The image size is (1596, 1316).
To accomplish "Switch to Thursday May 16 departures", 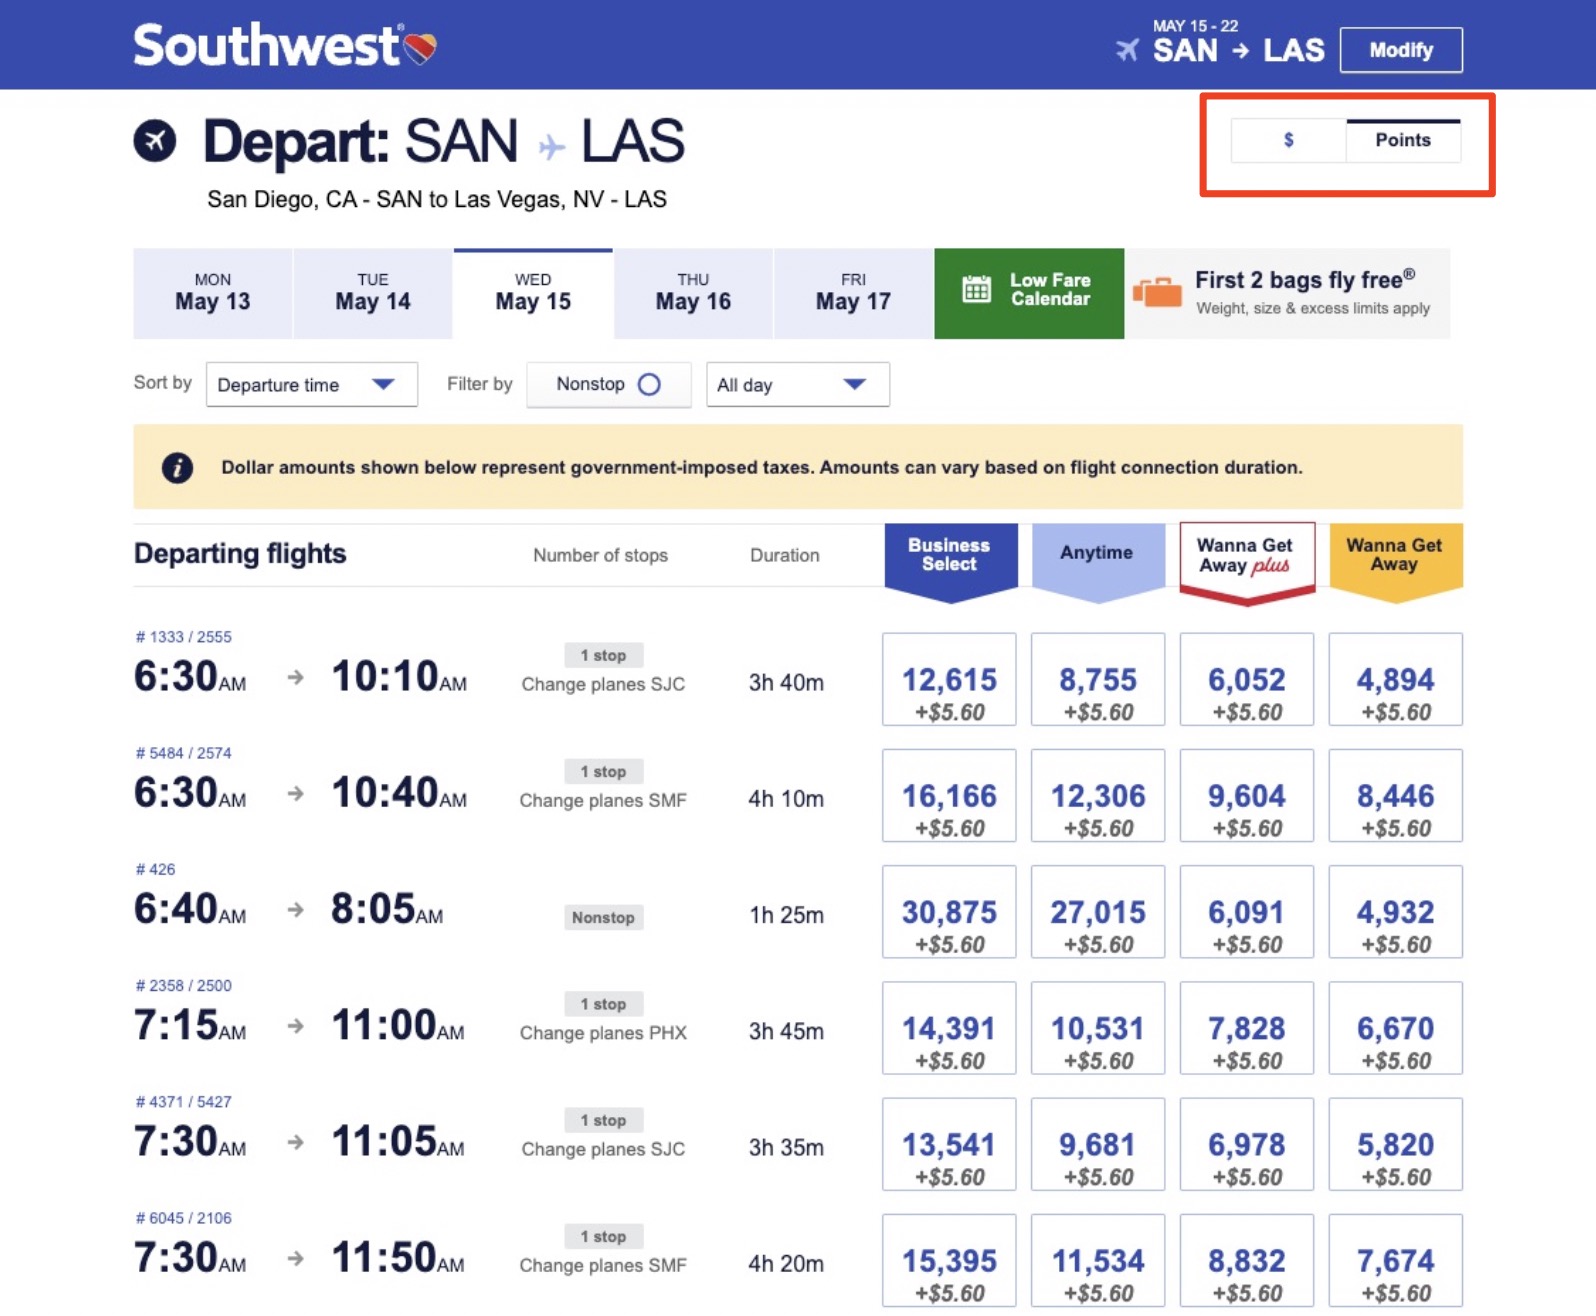I will [x=692, y=292].
